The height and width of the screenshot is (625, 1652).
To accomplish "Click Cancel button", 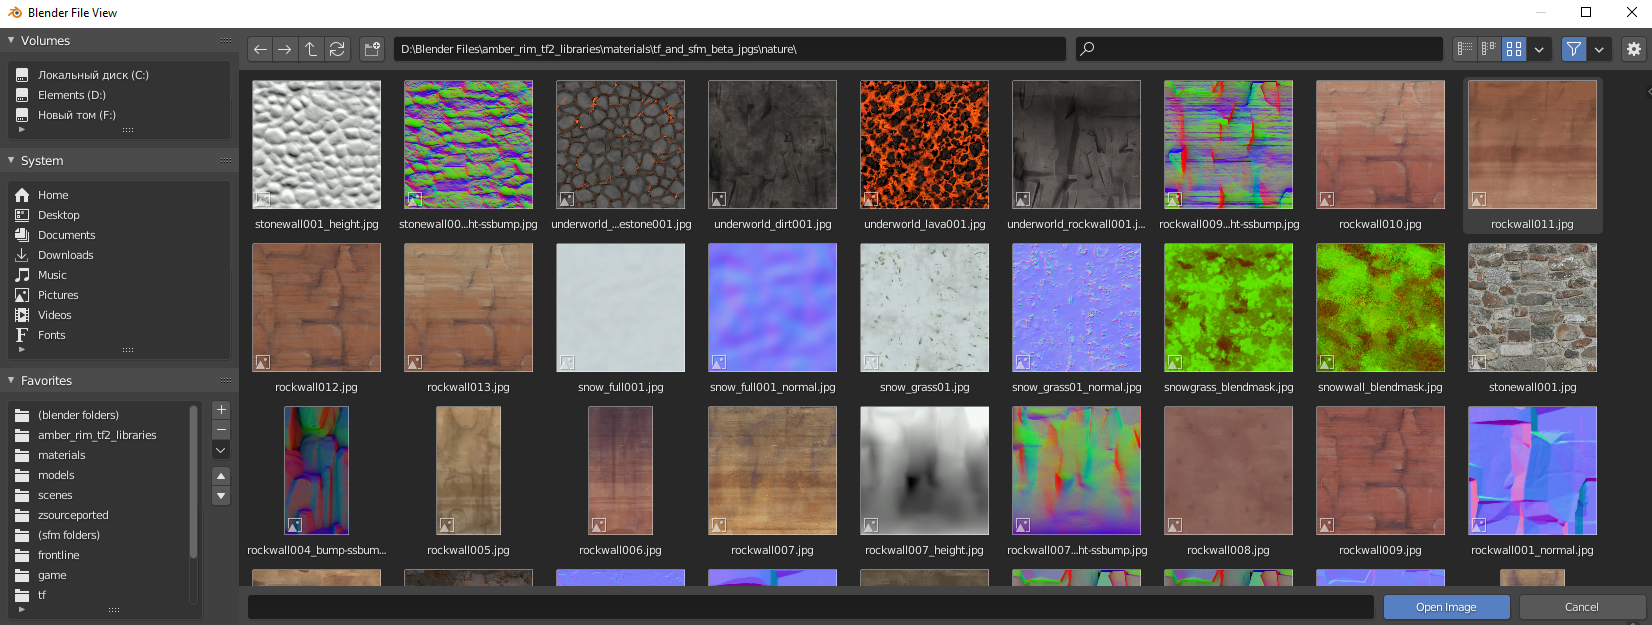I will pyautogui.click(x=1582, y=607).
